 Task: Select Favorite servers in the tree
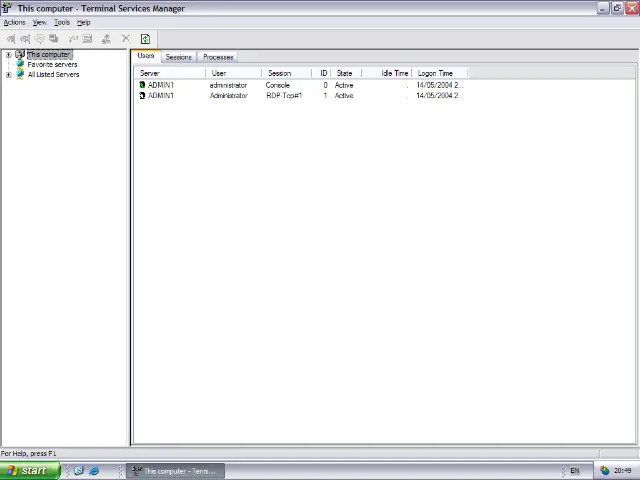(52, 64)
